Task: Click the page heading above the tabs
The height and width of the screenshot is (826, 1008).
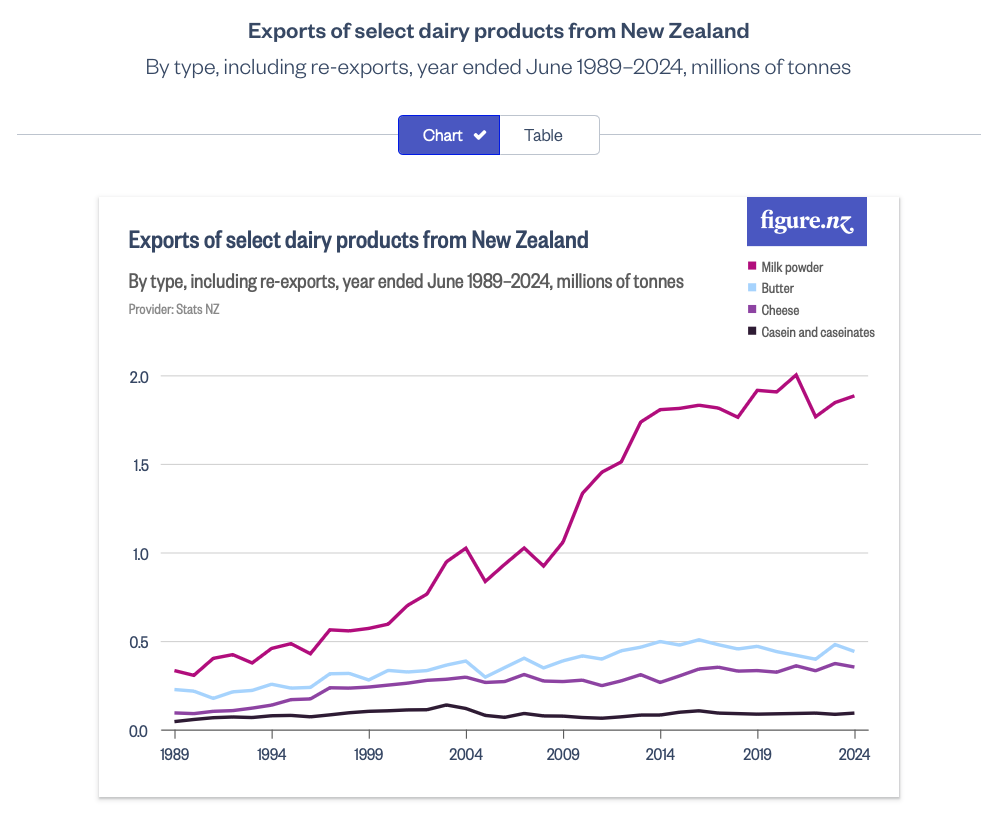Action: point(498,31)
